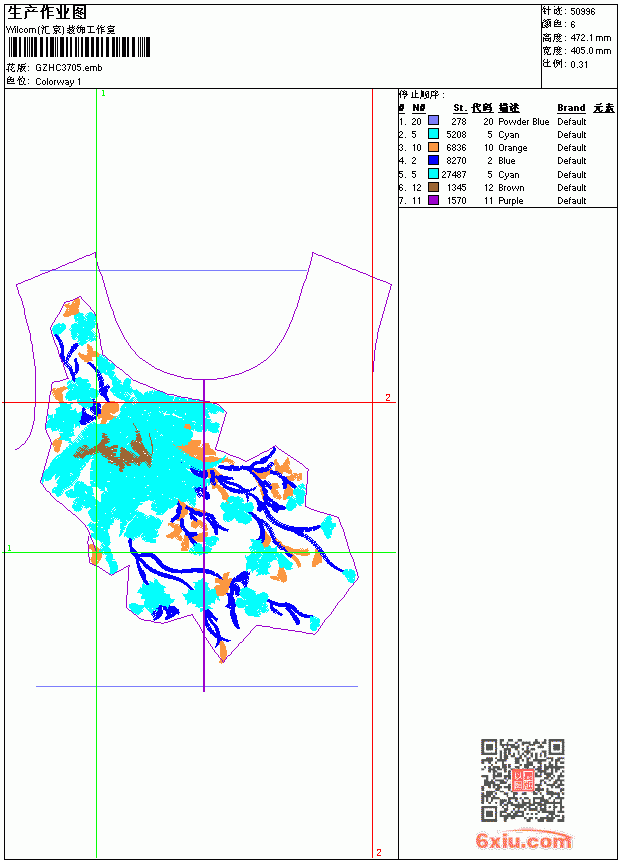Click the GZHC3705.emb file name
The width and height of the screenshot is (620, 860).
pyautogui.click(x=69, y=68)
